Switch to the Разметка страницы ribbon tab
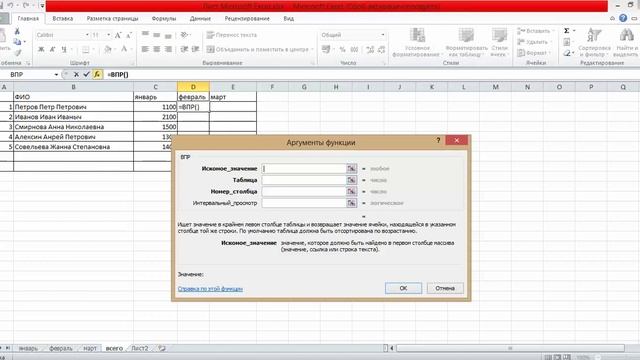The height and width of the screenshot is (360, 640). [112, 19]
